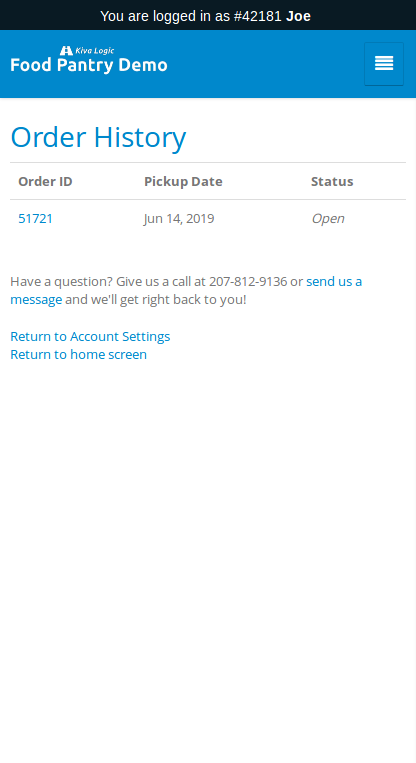Return to Account Settings

click(90, 336)
